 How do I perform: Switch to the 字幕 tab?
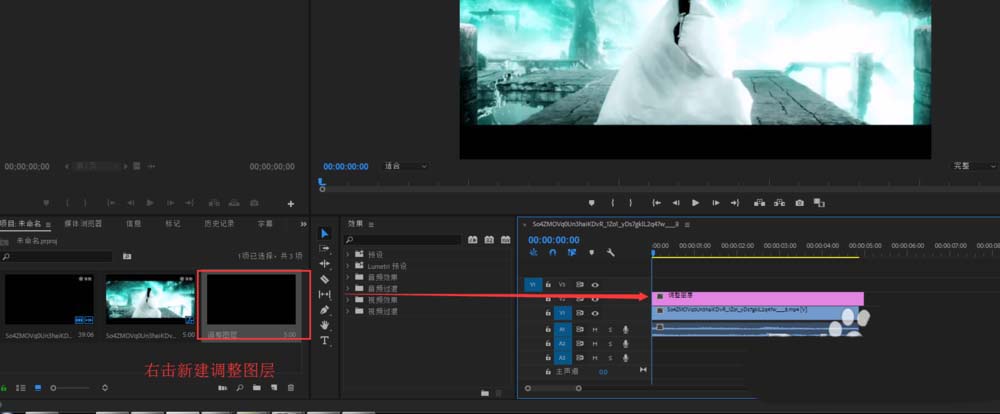coord(265,224)
